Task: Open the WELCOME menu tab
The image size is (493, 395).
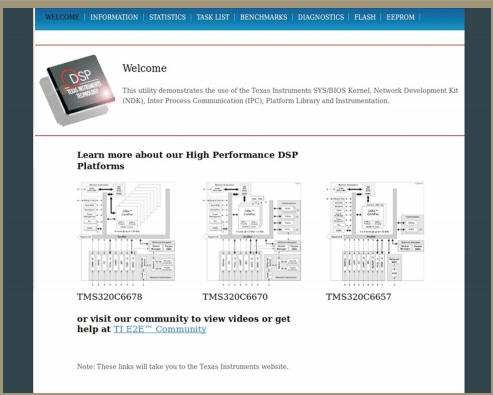Action: 62,17
